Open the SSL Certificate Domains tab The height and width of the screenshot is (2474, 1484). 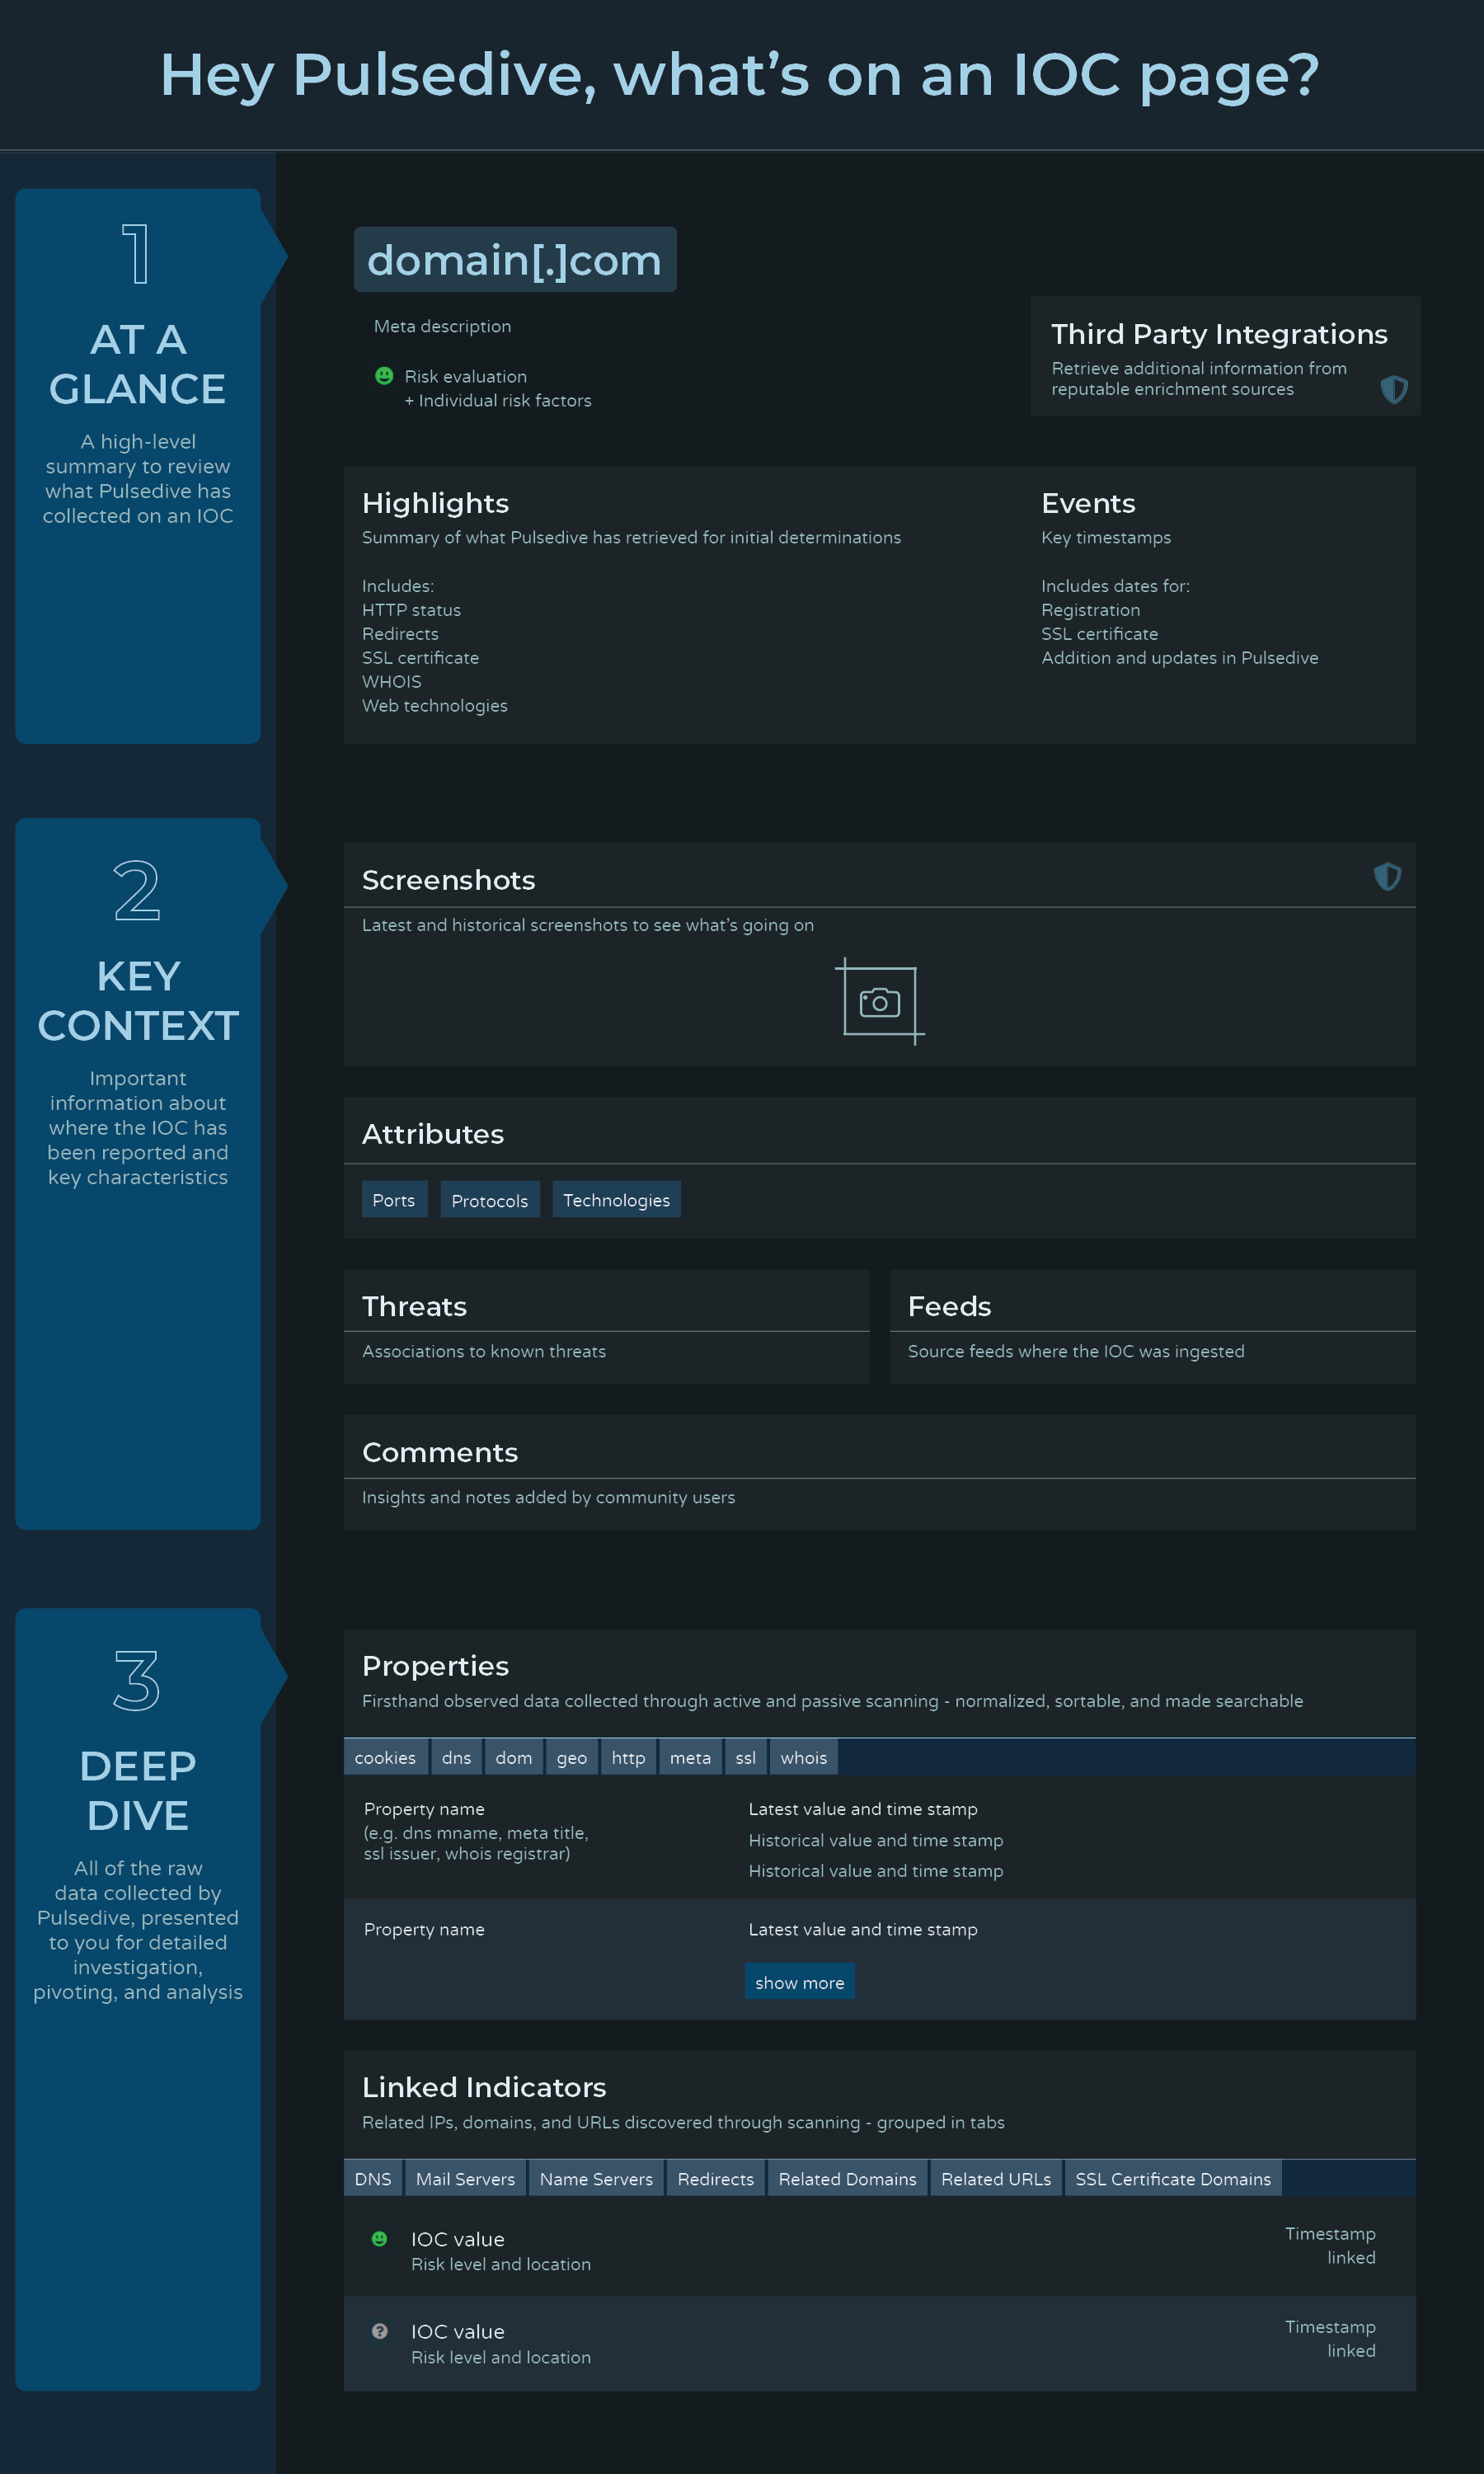[1173, 2179]
